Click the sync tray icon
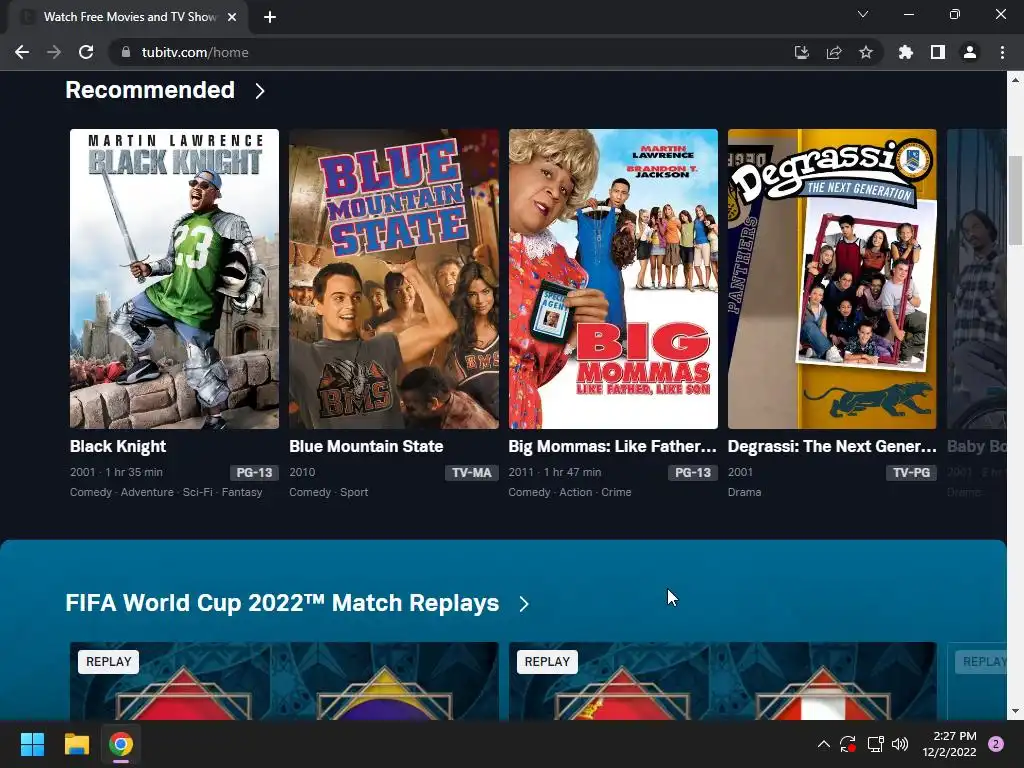 pyautogui.click(x=848, y=744)
